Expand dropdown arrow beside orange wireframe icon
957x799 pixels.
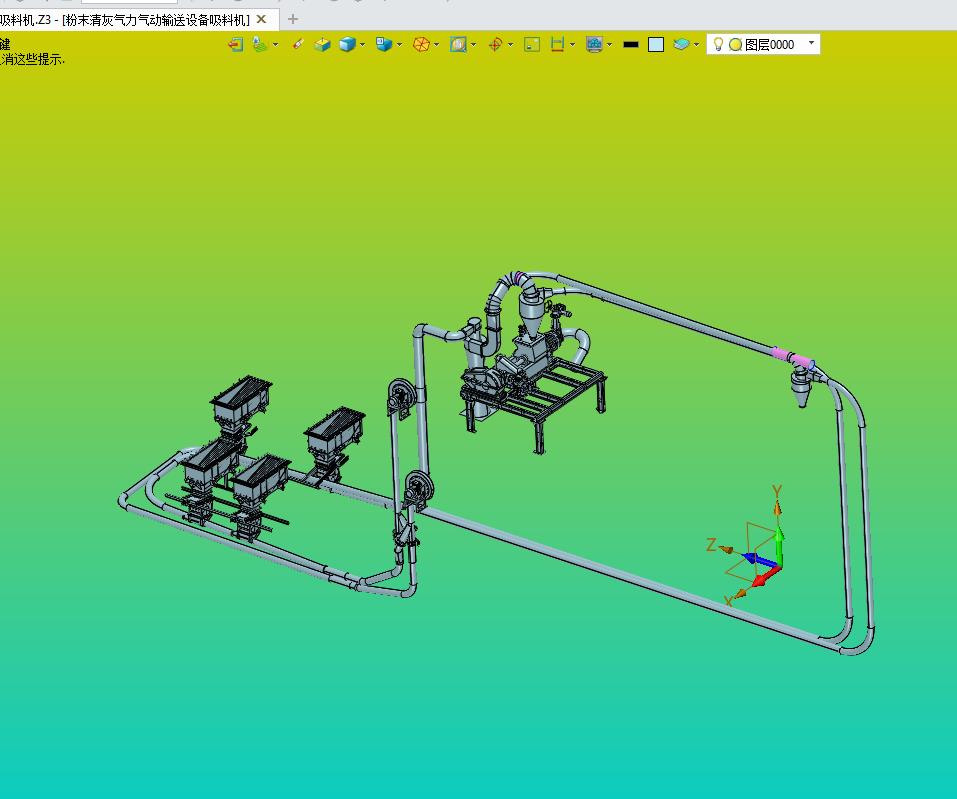point(436,44)
